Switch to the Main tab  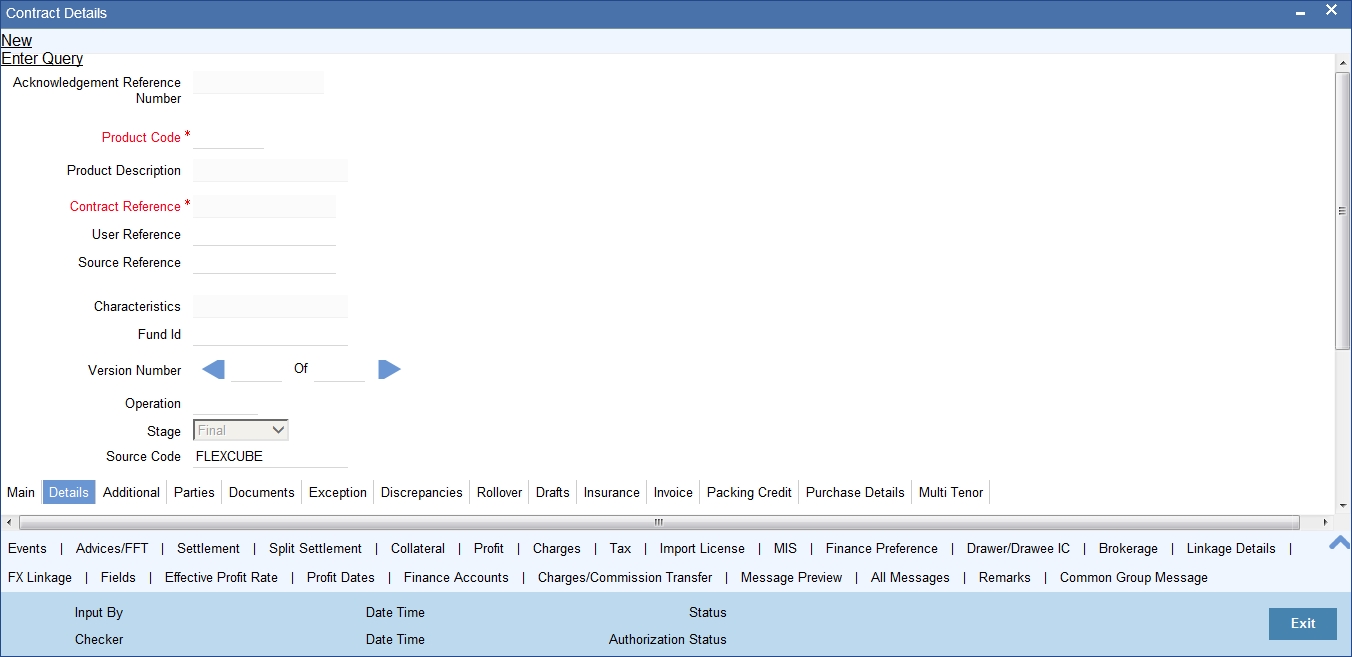pos(21,492)
